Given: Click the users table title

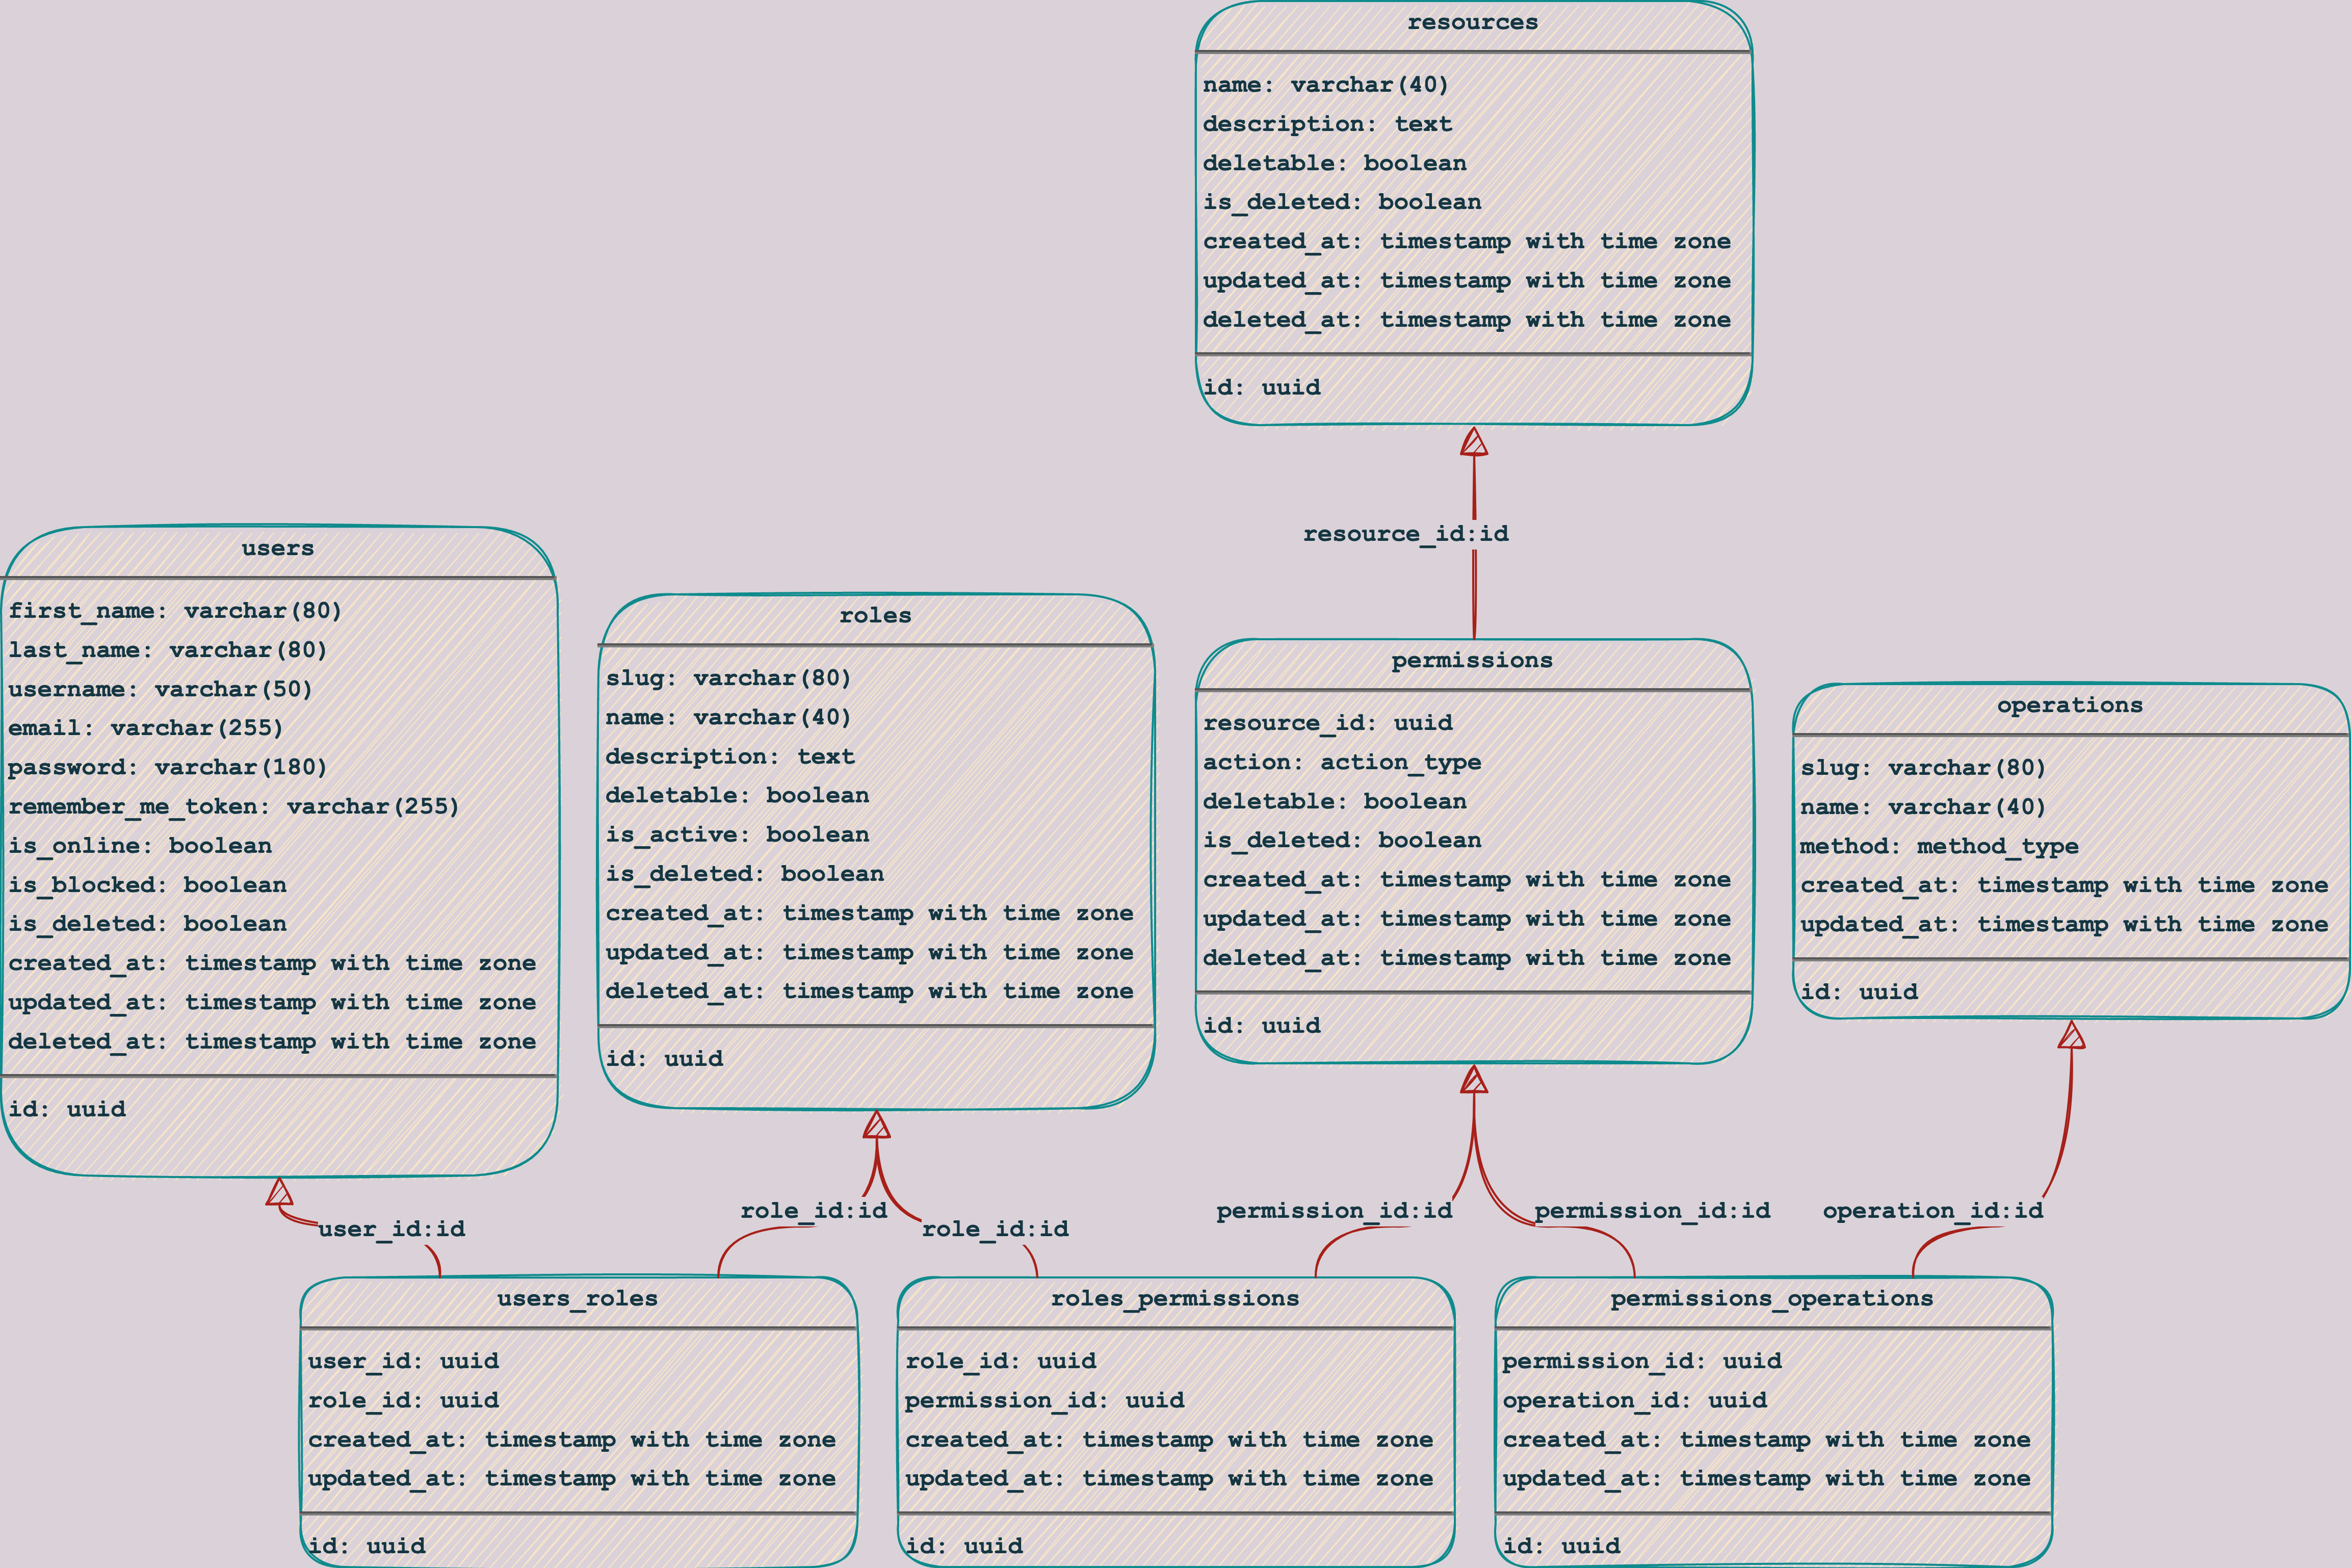Looking at the screenshot, I should (278, 548).
